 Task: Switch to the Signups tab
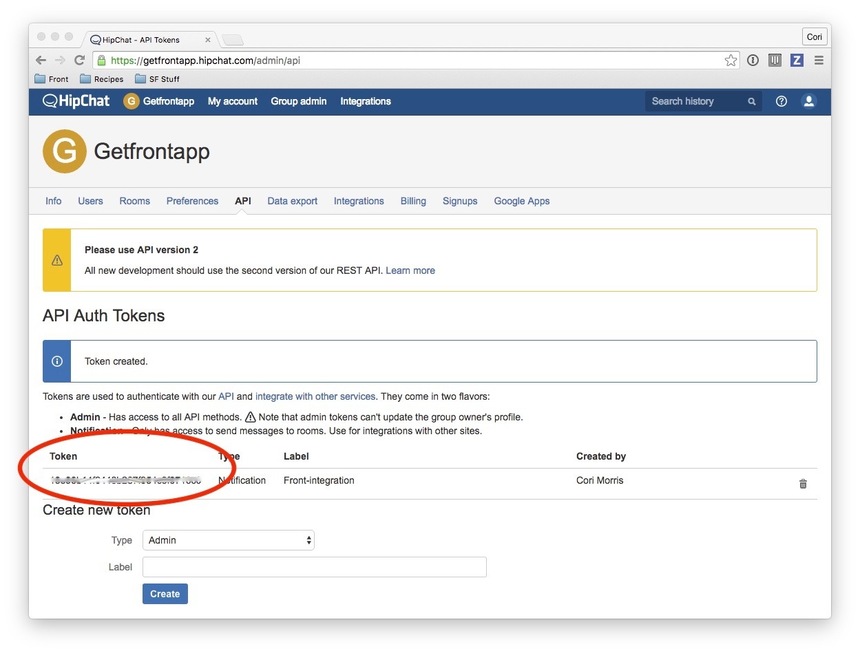(460, 201)
